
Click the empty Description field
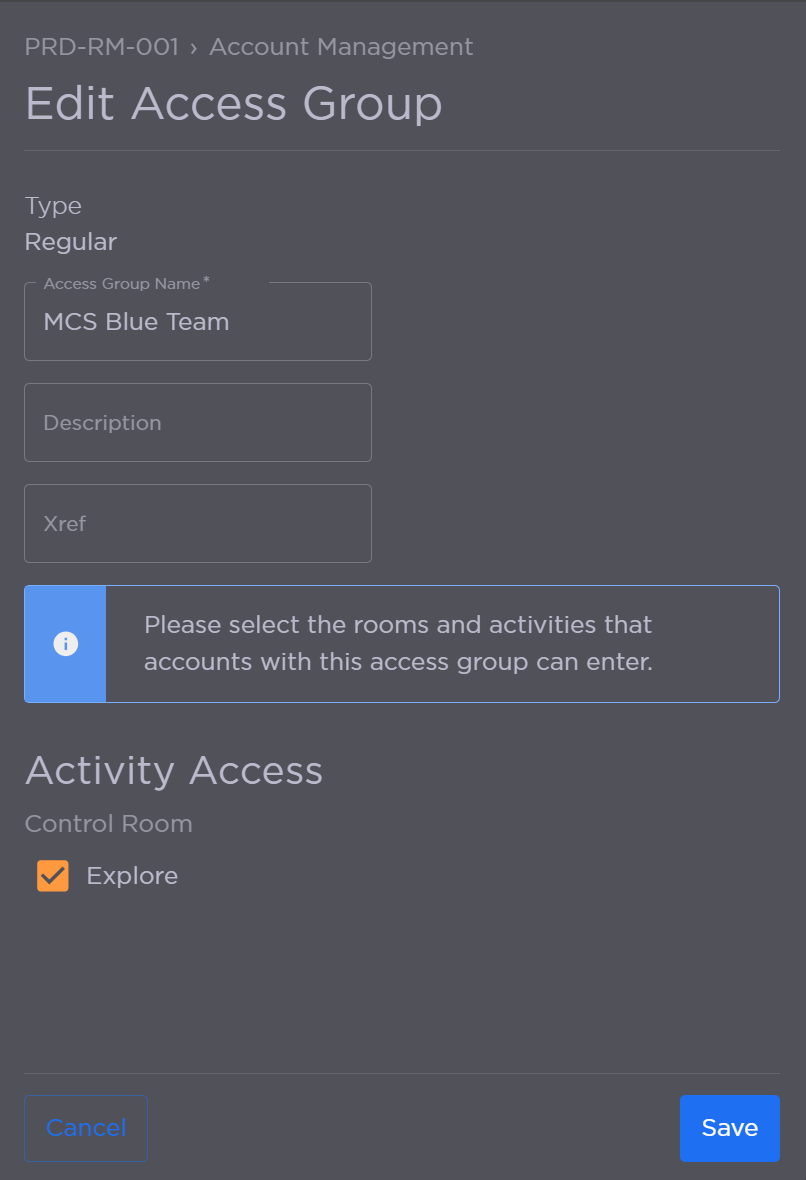197,422
